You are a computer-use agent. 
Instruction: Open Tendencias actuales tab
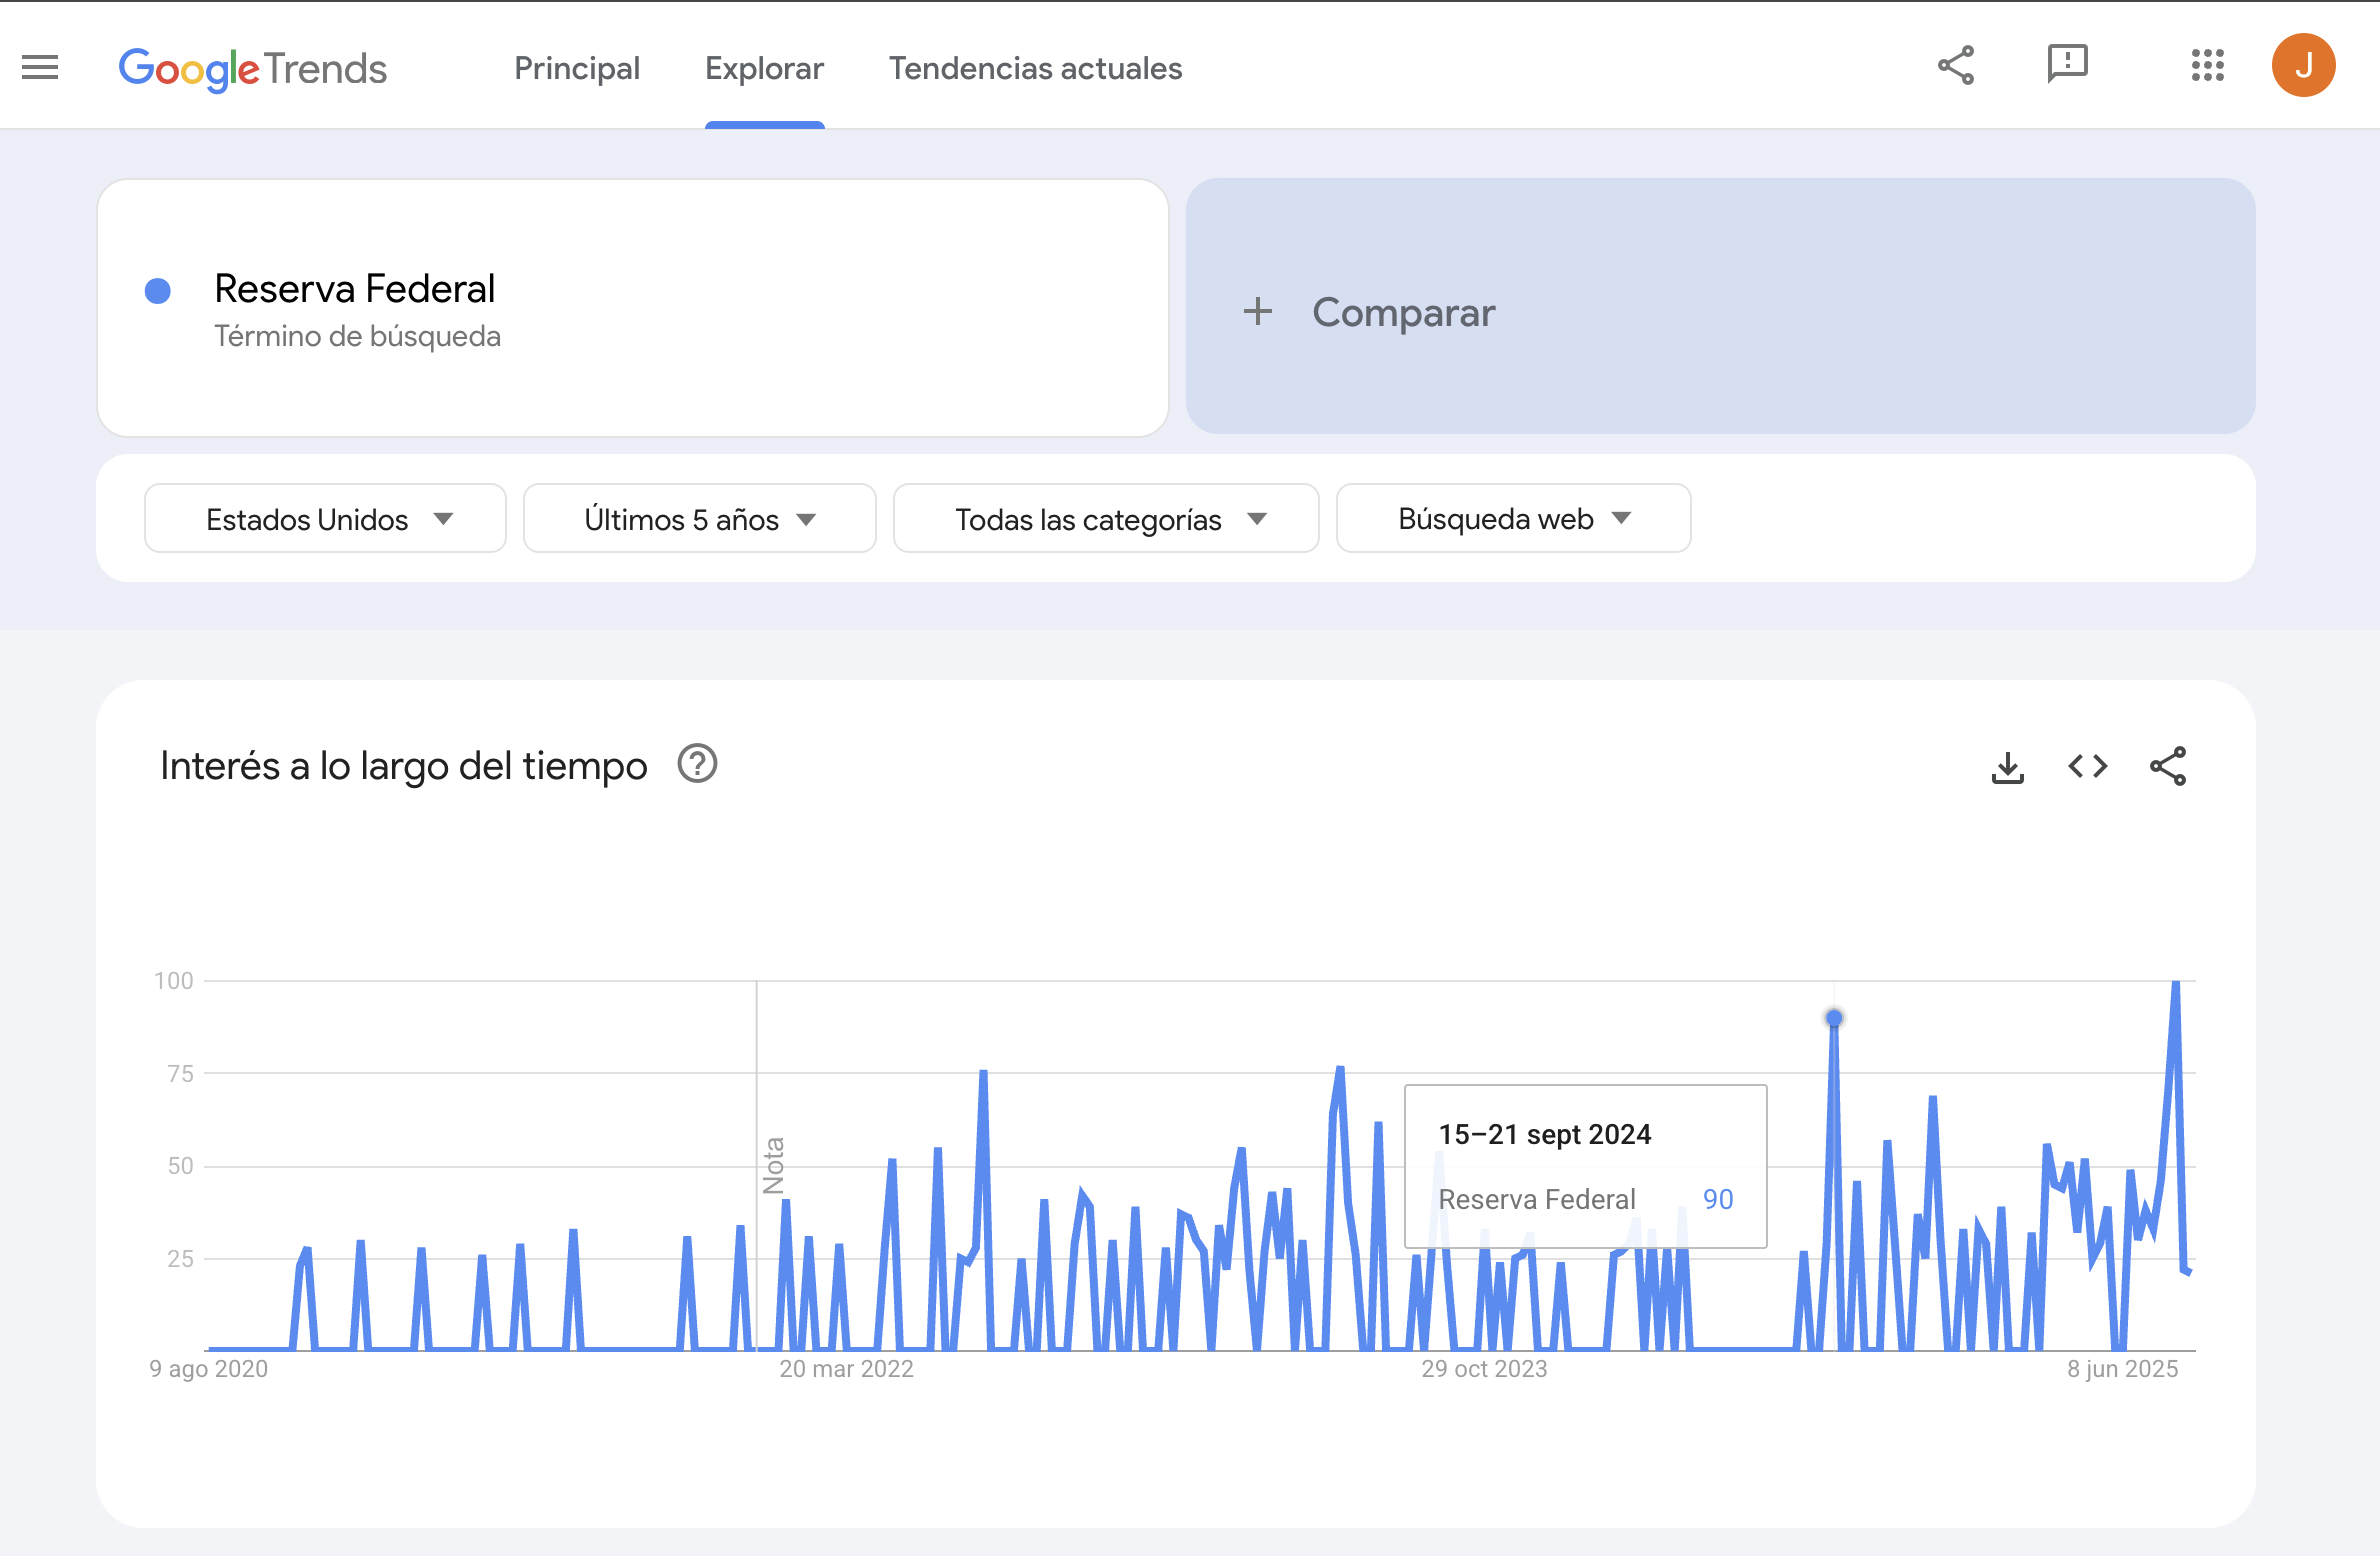1036,68
